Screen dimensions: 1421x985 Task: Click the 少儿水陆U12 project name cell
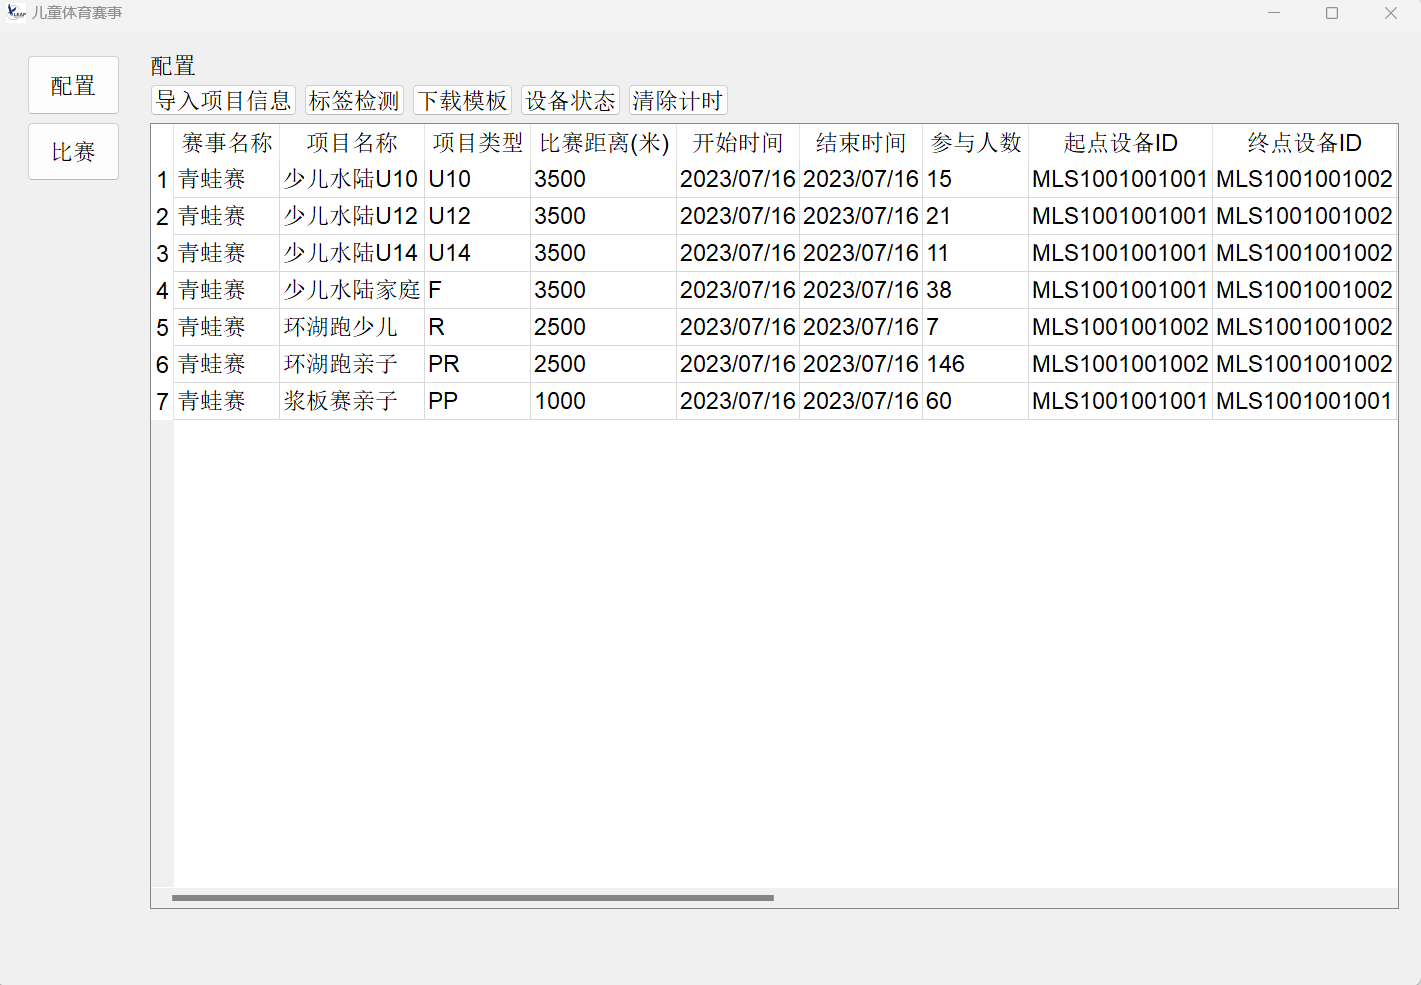[352, 216]
